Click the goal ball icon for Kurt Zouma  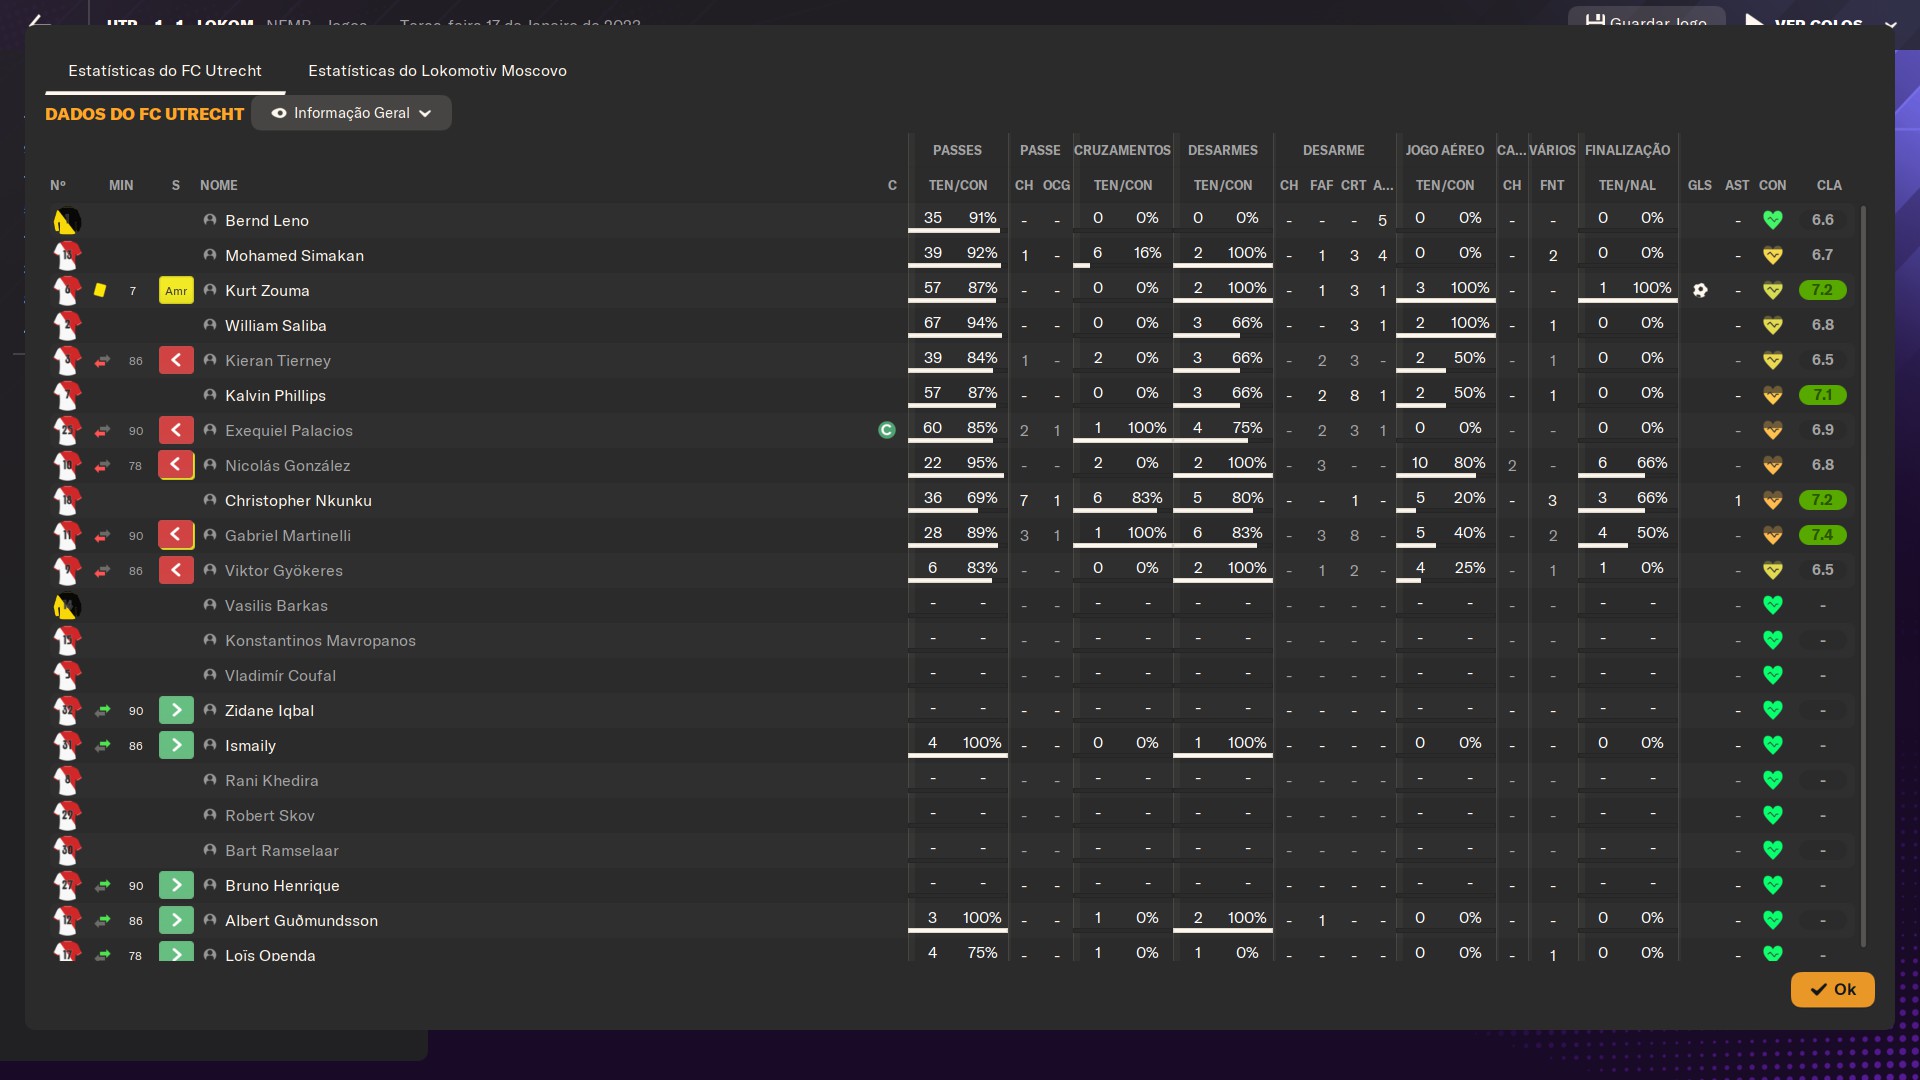1700,290
